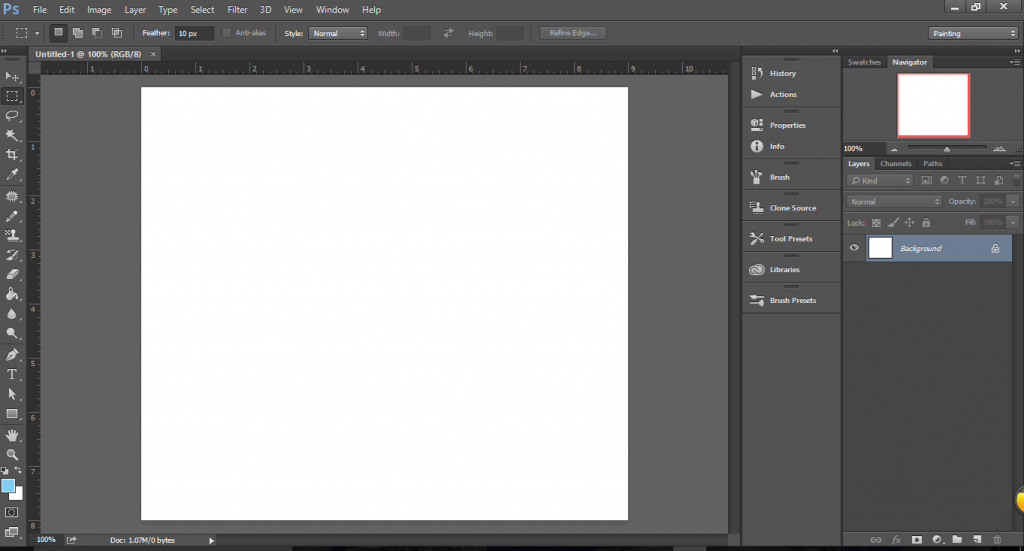Viewport: 1024px width, 551px height.
Task: Select the Paint Bucket tool
Action: tap(12, 294)
